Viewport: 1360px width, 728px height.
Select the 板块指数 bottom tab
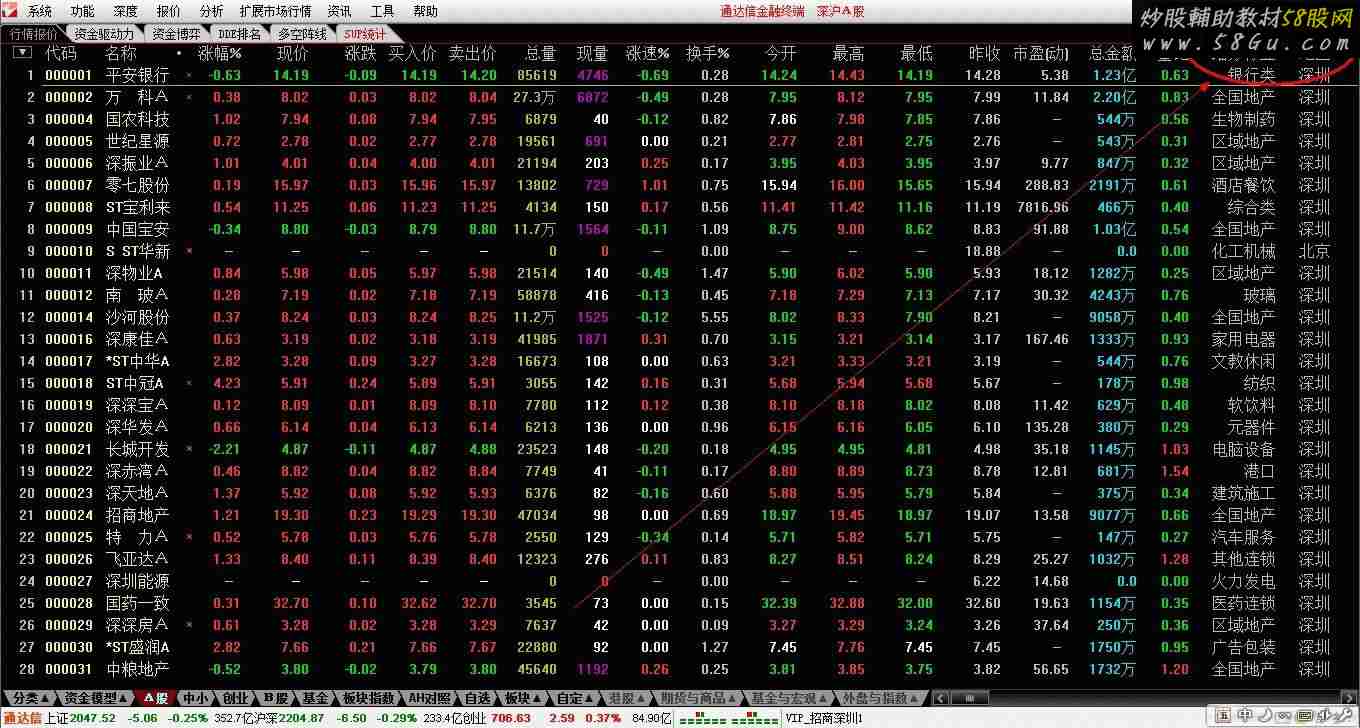(x=369, y=698)
